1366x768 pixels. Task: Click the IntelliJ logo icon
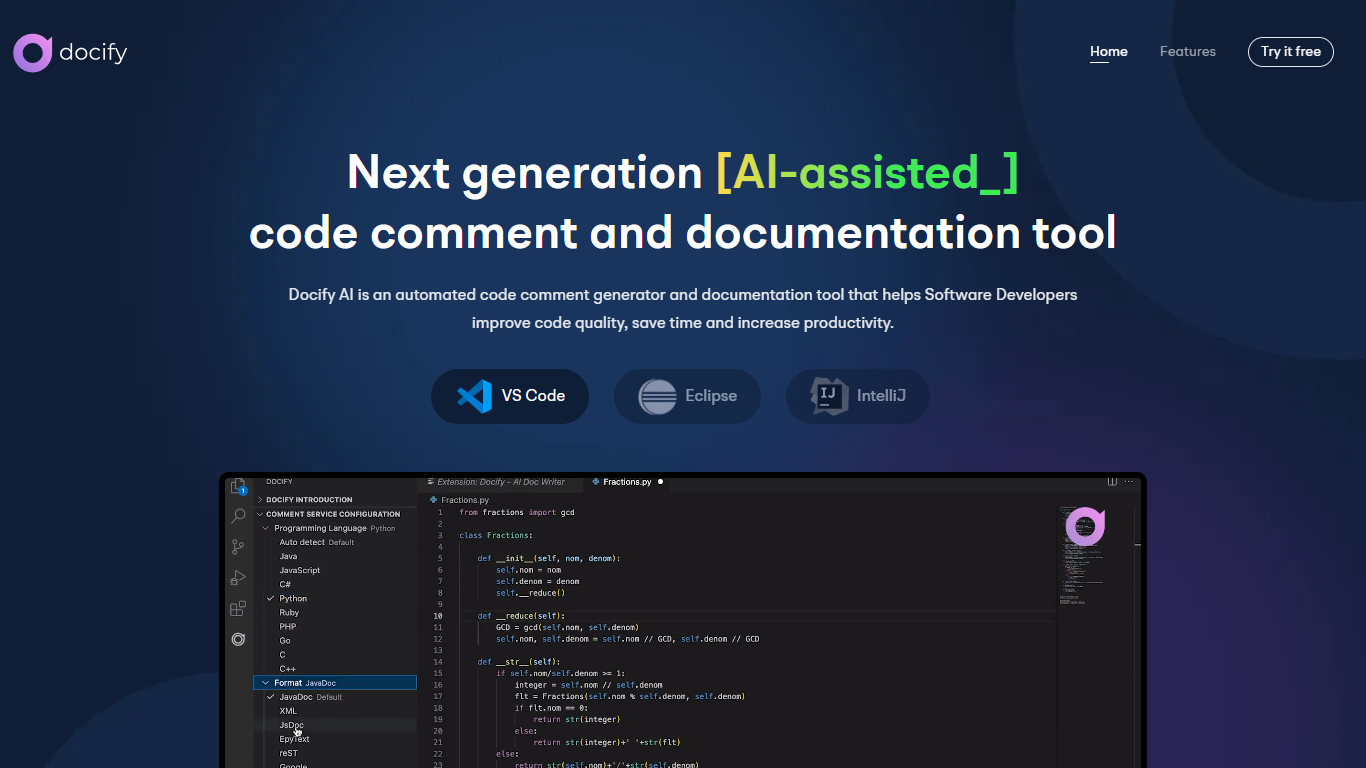pyautogui.click(x=829, y=396)
